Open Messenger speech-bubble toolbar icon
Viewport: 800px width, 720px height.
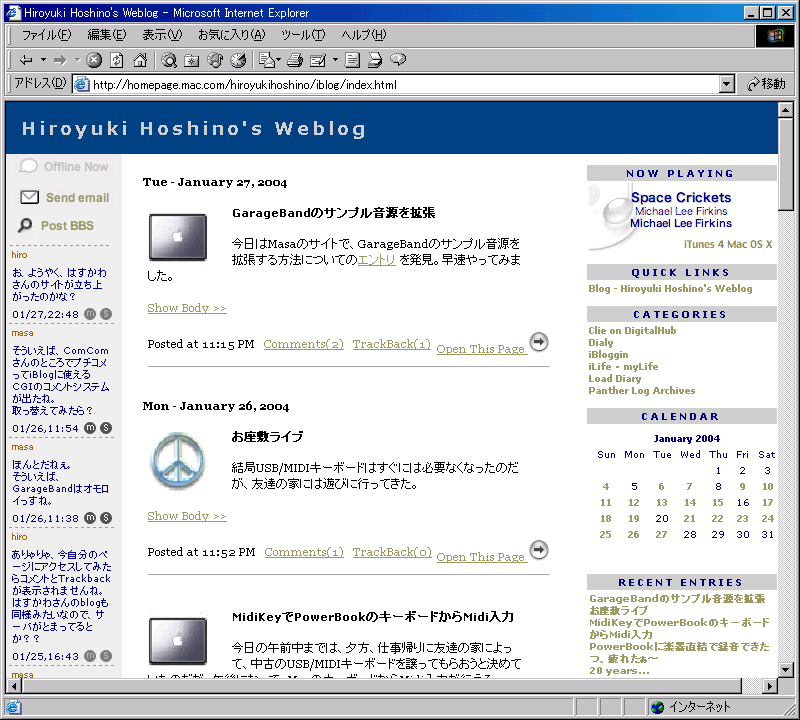pos(398,60)
